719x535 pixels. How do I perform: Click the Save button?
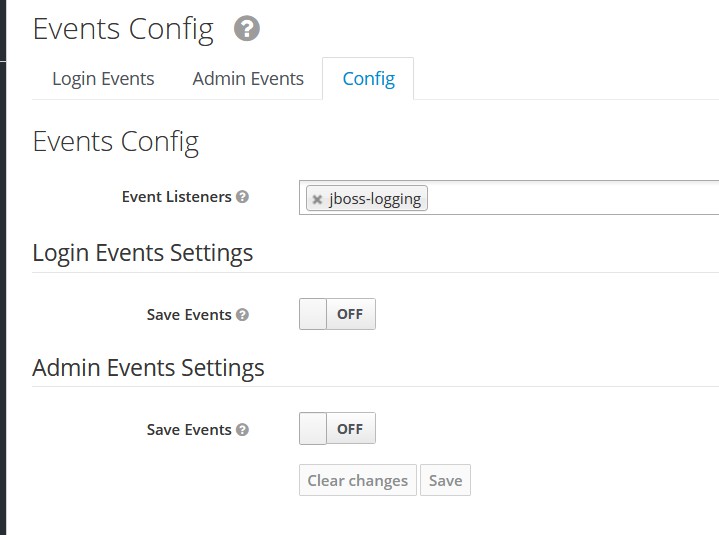[445, 480]
